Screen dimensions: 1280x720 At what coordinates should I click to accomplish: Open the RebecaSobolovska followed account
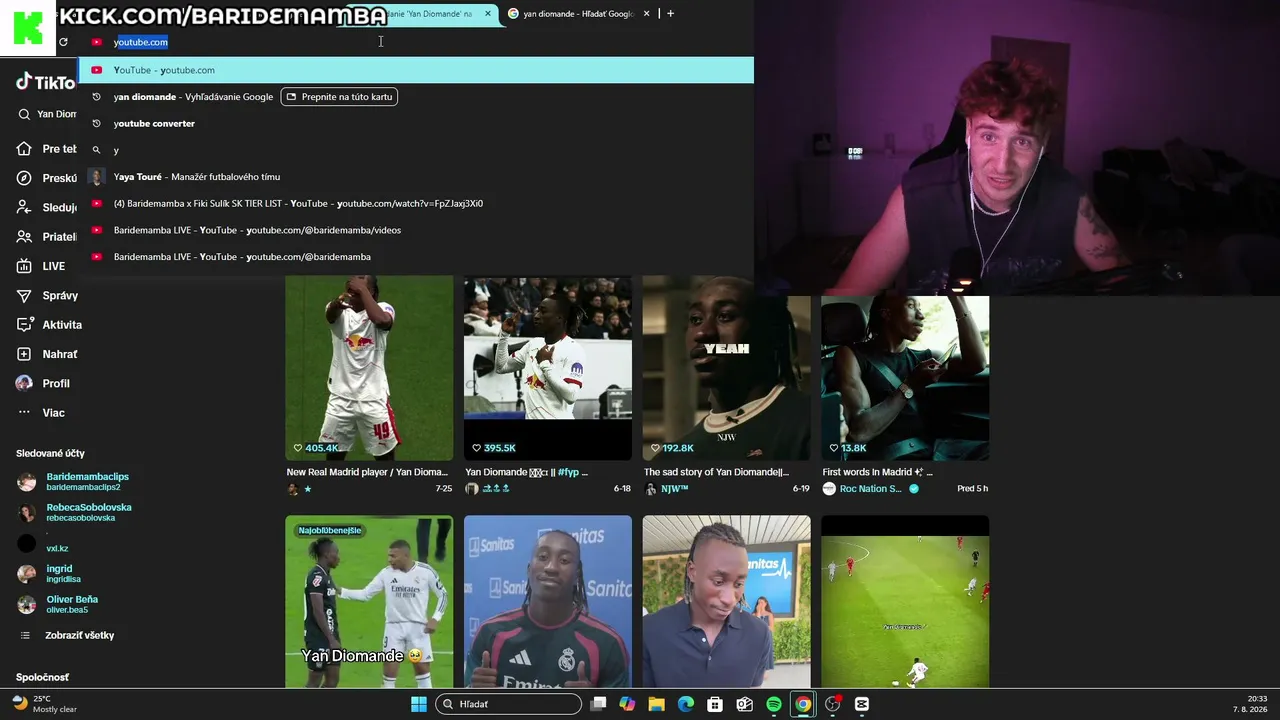(x=75, y=512)
